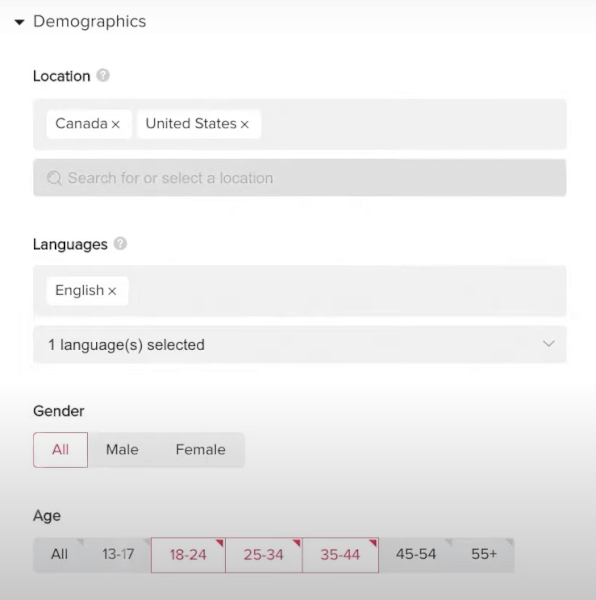Expand the language list chevron arrow
The width and height of the screenshot is (596, 600).
(549, 344)
